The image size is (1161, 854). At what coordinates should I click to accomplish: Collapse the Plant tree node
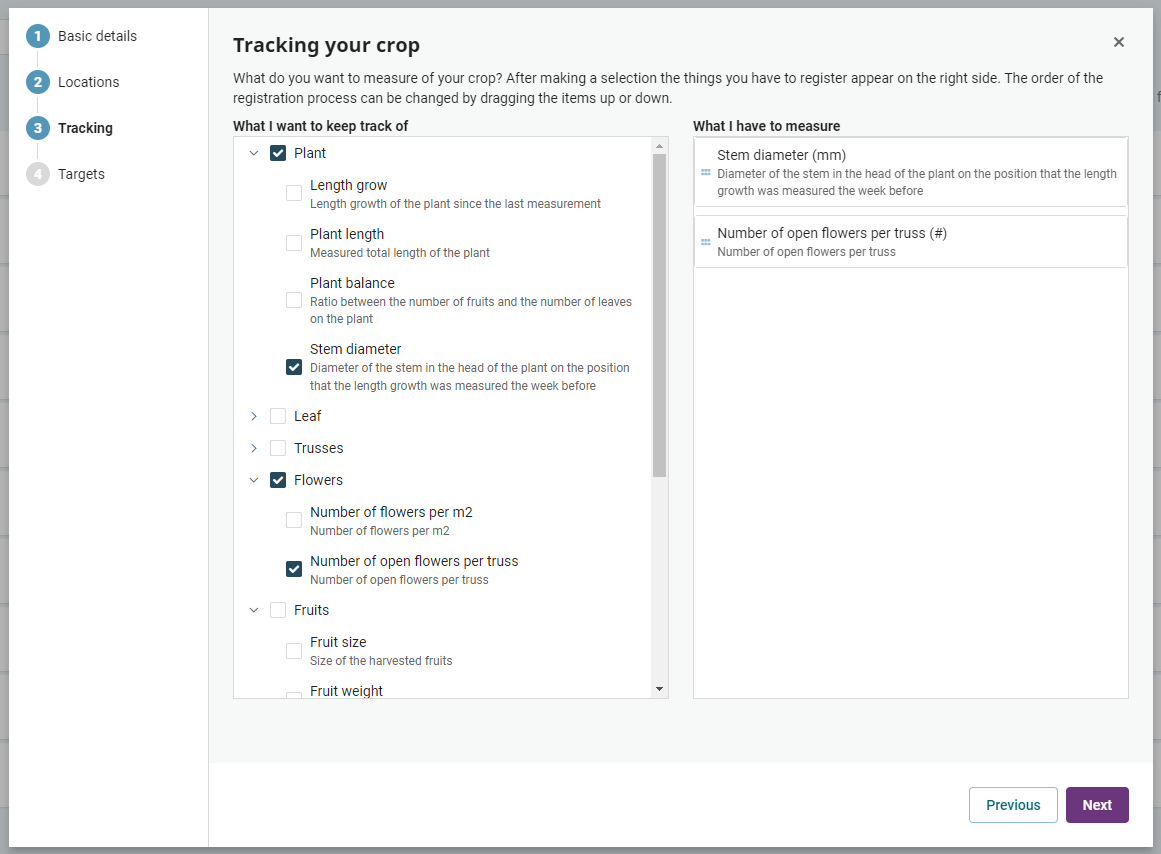coord(254,153)
